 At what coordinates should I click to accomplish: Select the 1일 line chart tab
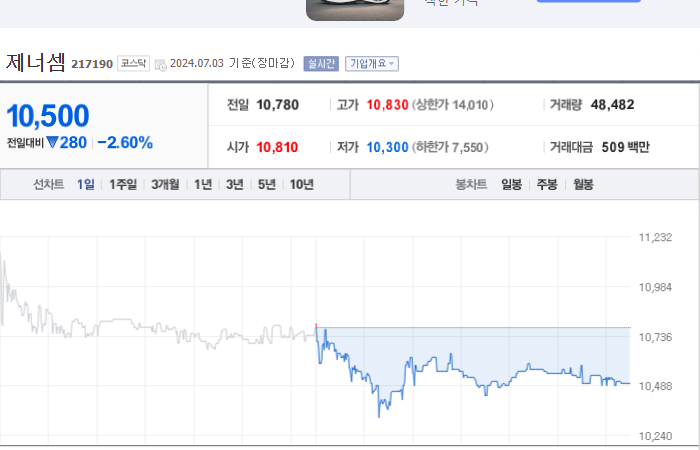[86, 184]
